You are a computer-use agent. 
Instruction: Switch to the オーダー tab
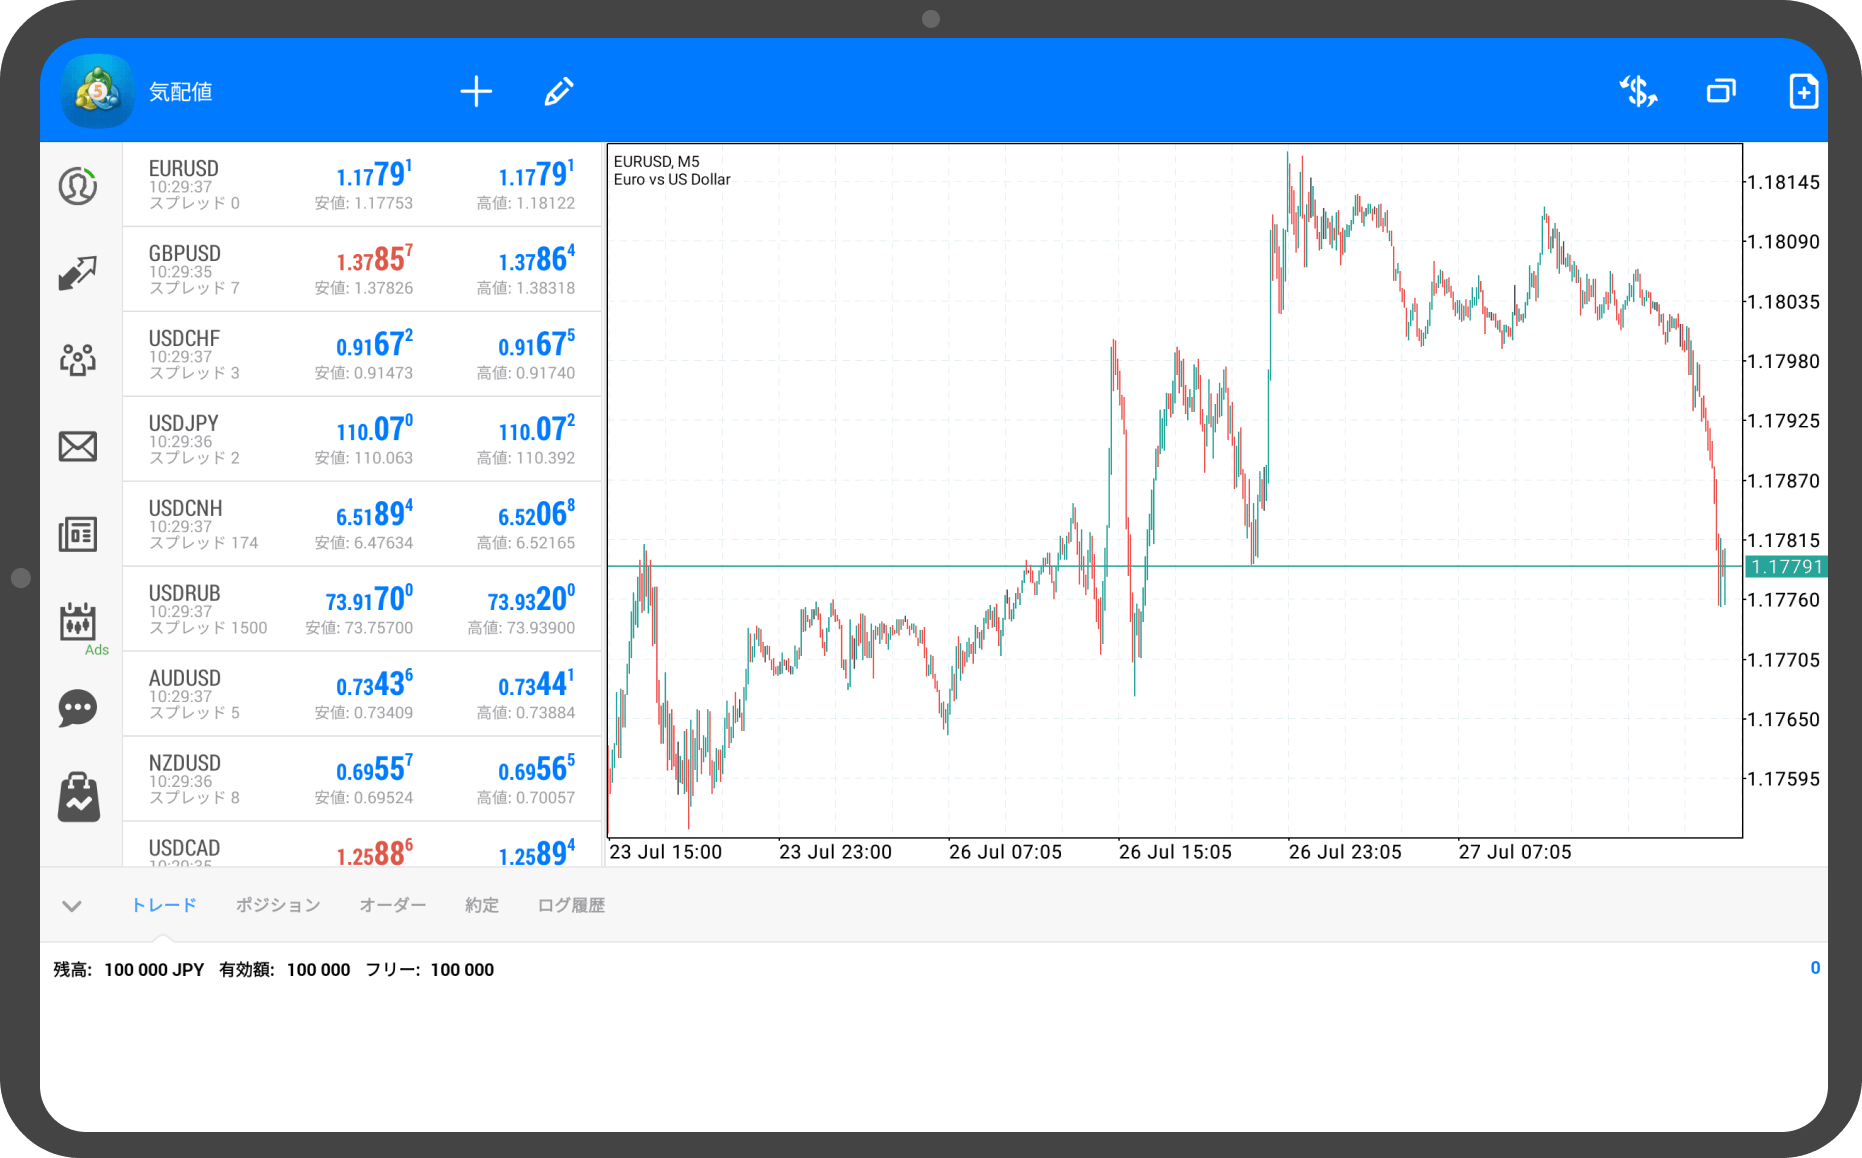click(x=392, y=905)
